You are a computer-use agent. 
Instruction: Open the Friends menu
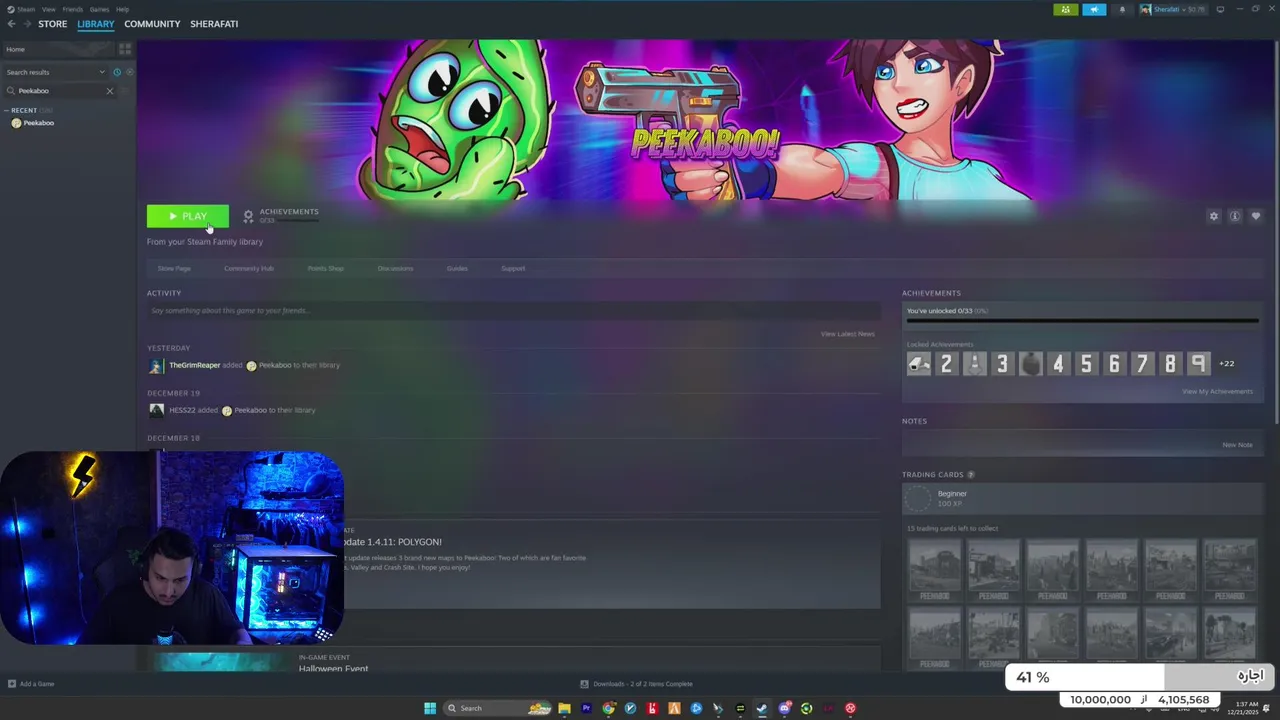click(73, 9)
